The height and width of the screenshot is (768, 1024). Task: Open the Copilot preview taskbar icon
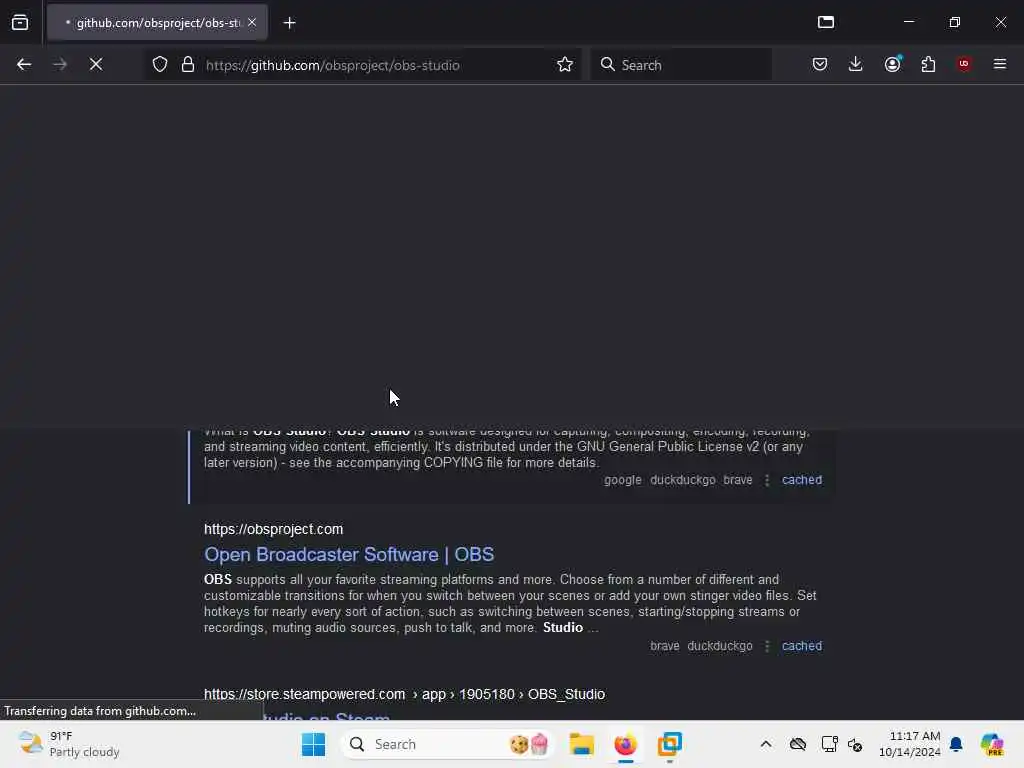point(991,744)
